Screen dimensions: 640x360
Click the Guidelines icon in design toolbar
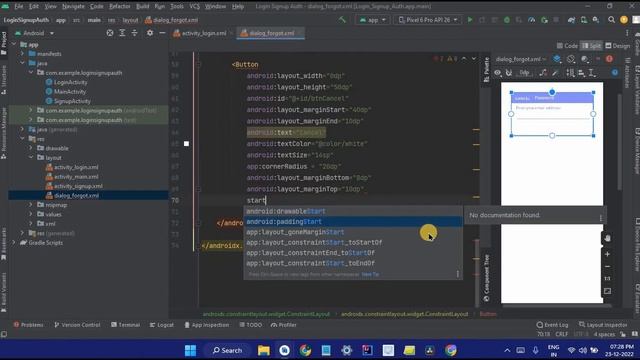592,73
